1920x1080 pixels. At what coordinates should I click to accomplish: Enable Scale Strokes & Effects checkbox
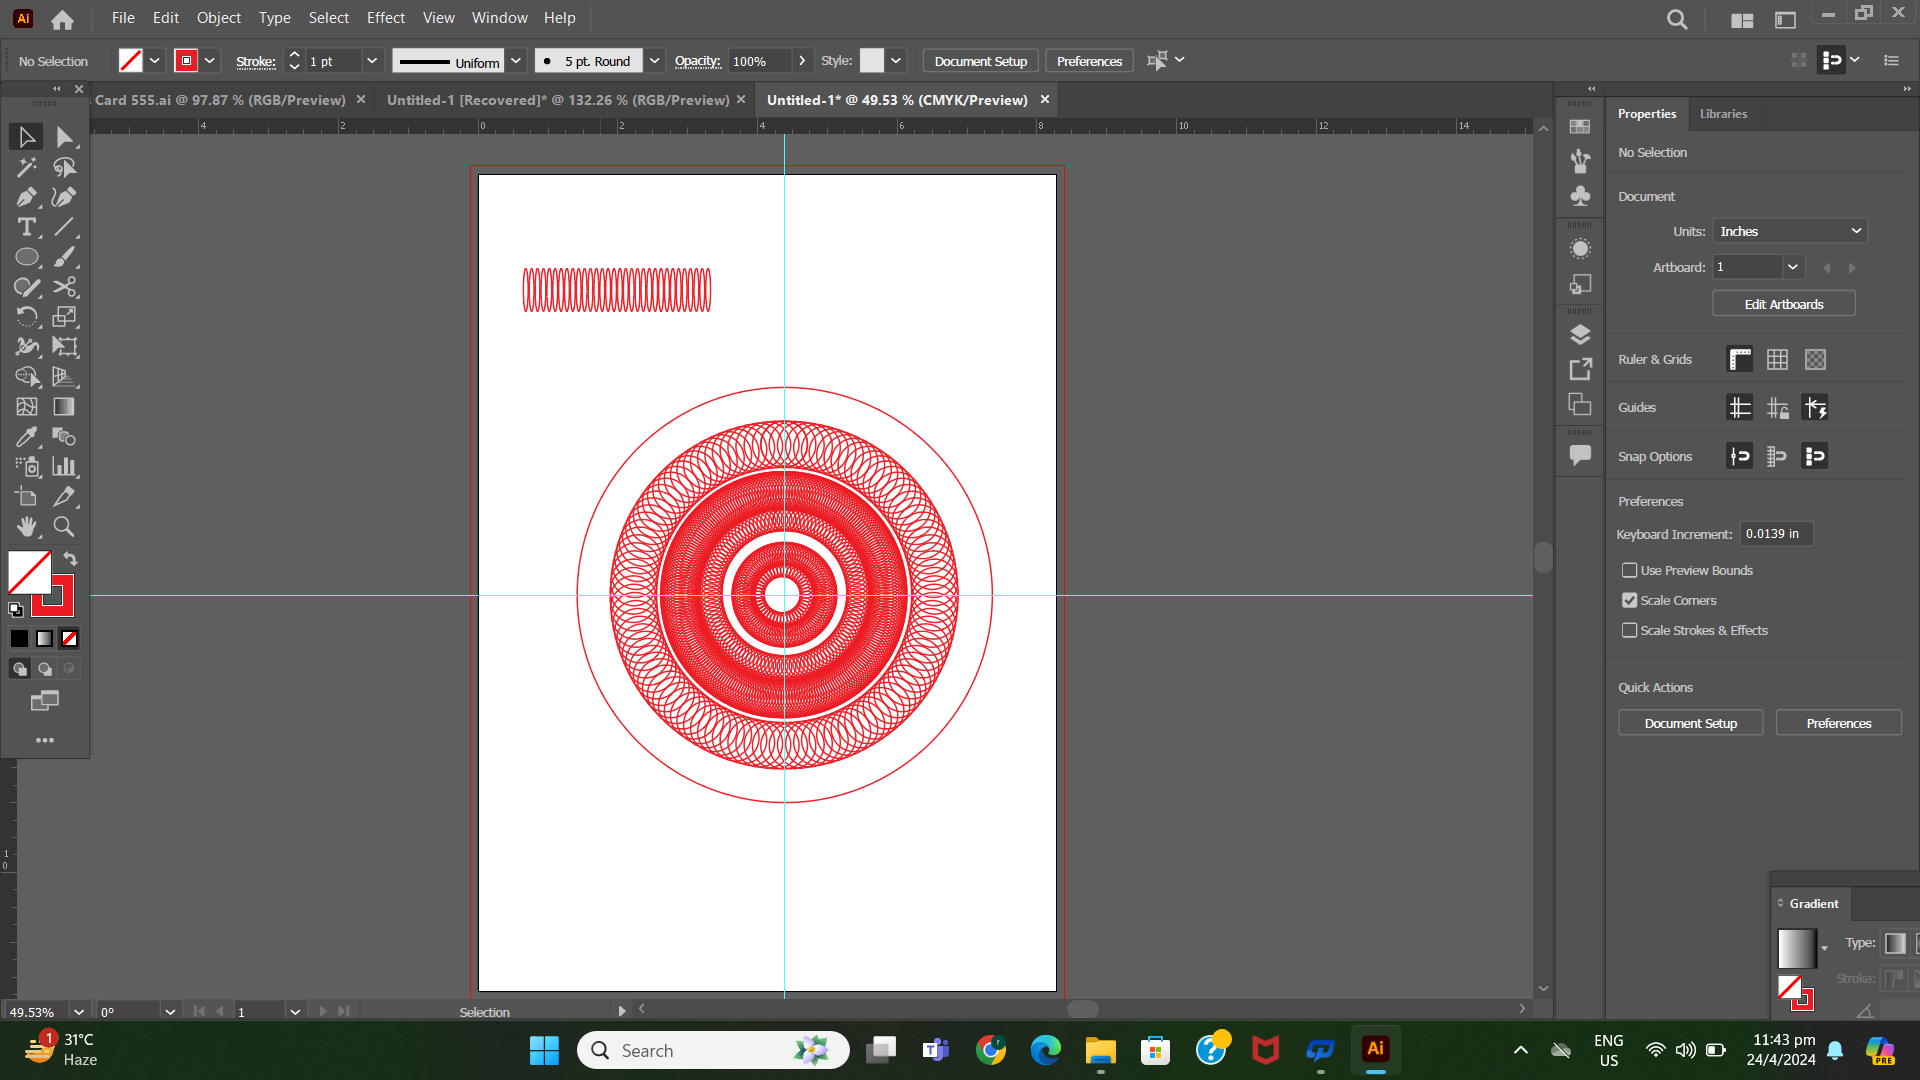point(1629,630)
